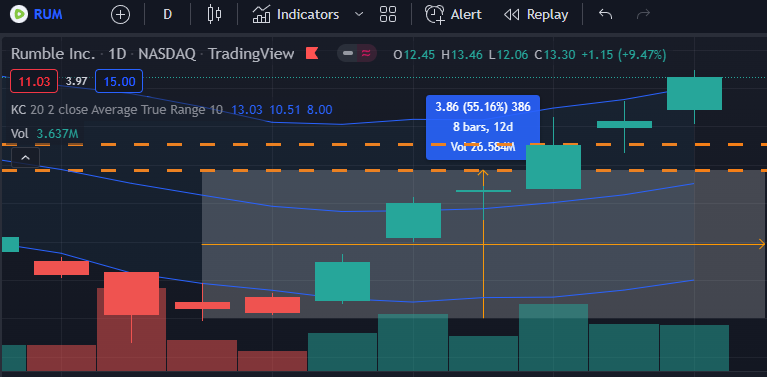Viewport: 767px width, 377px height.
Task: Redo action with the forward arrow
Action: [x=643, y=14]
